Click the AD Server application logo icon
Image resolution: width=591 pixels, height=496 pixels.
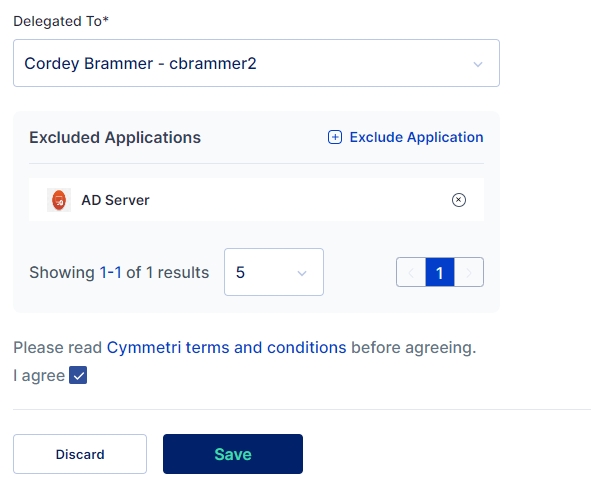[59, 200]
